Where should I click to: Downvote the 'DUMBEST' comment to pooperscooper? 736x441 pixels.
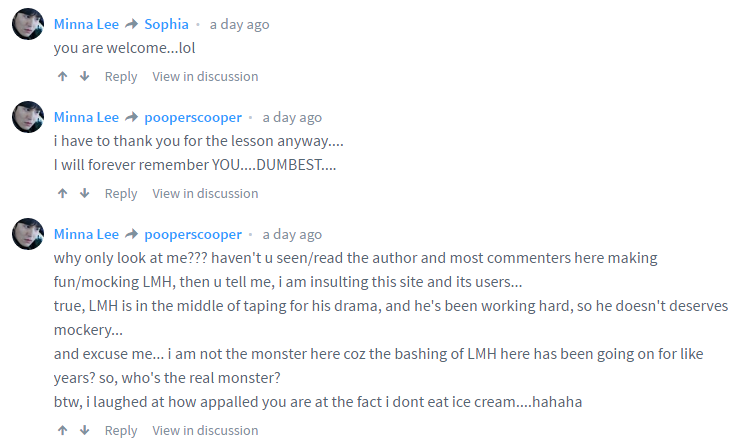85,193
